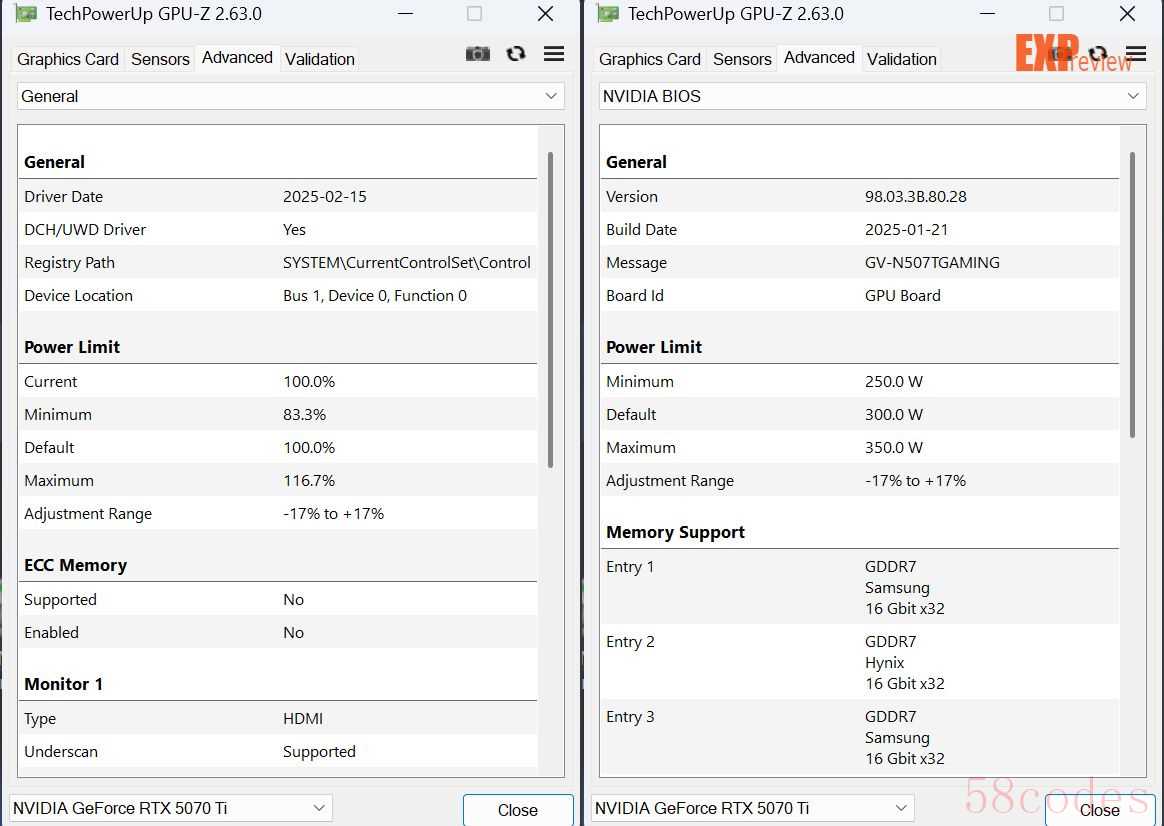The image size is (1164, 826).
Task: Minimize the left GPU-Z window
Action: [405, 14]
